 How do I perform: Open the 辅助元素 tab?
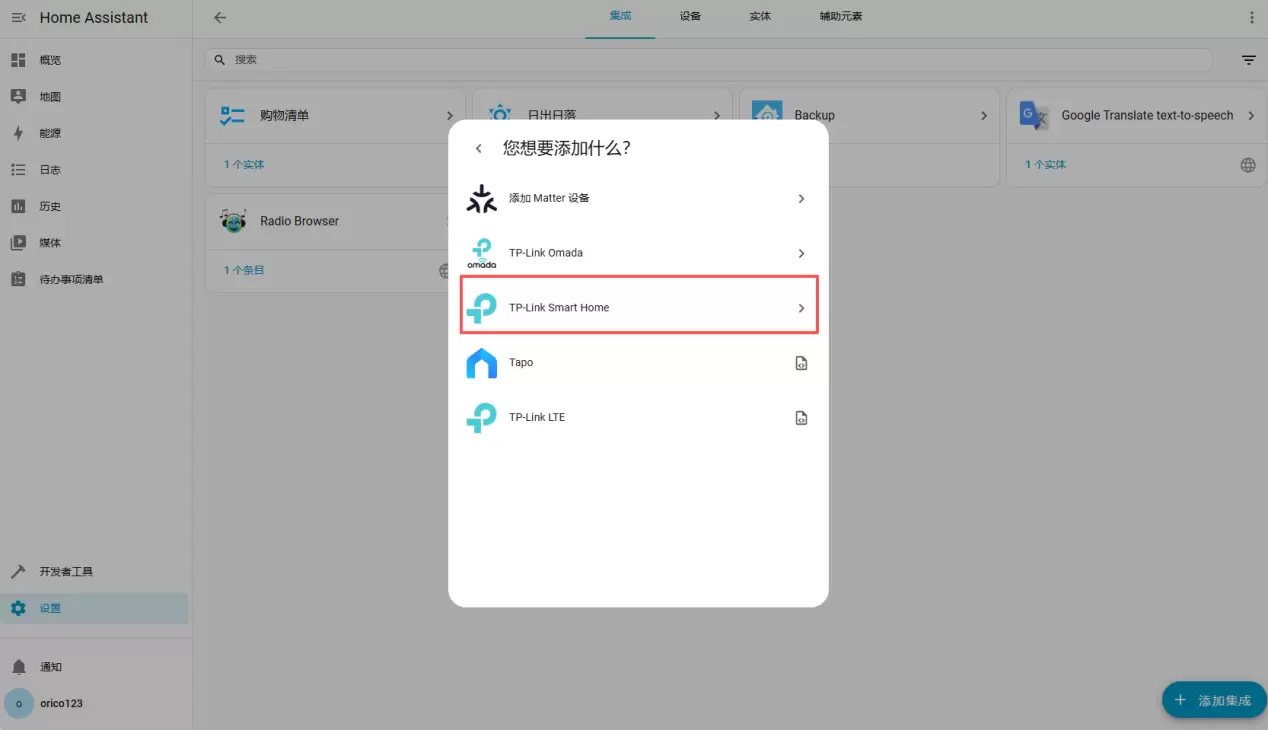[840, 17]
